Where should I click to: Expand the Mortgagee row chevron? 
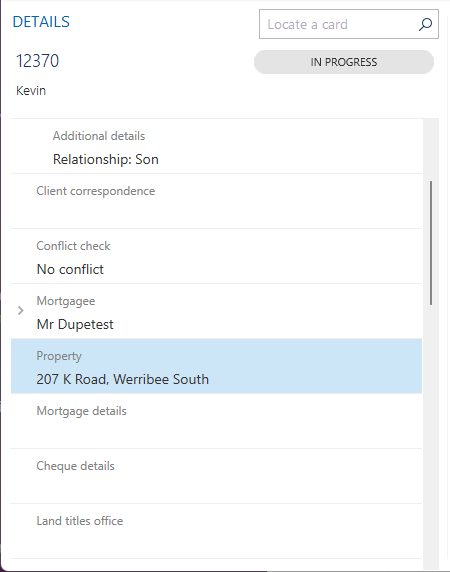pos(21,310)
